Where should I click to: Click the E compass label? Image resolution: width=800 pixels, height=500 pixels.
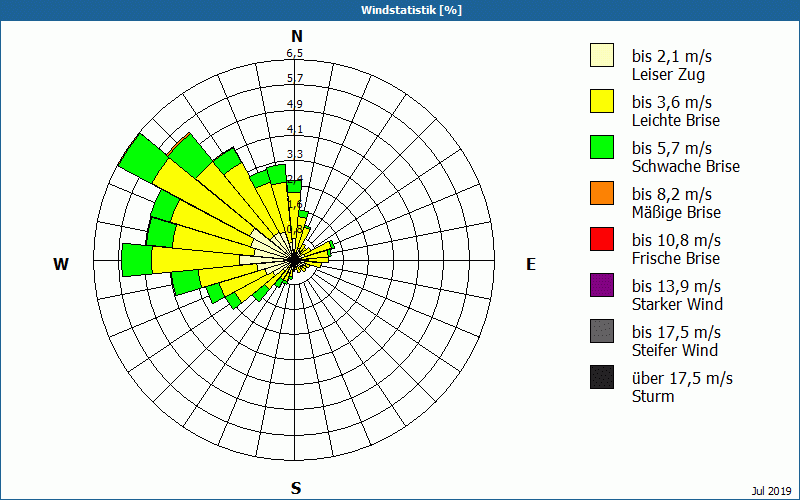(x=531, y=264)
